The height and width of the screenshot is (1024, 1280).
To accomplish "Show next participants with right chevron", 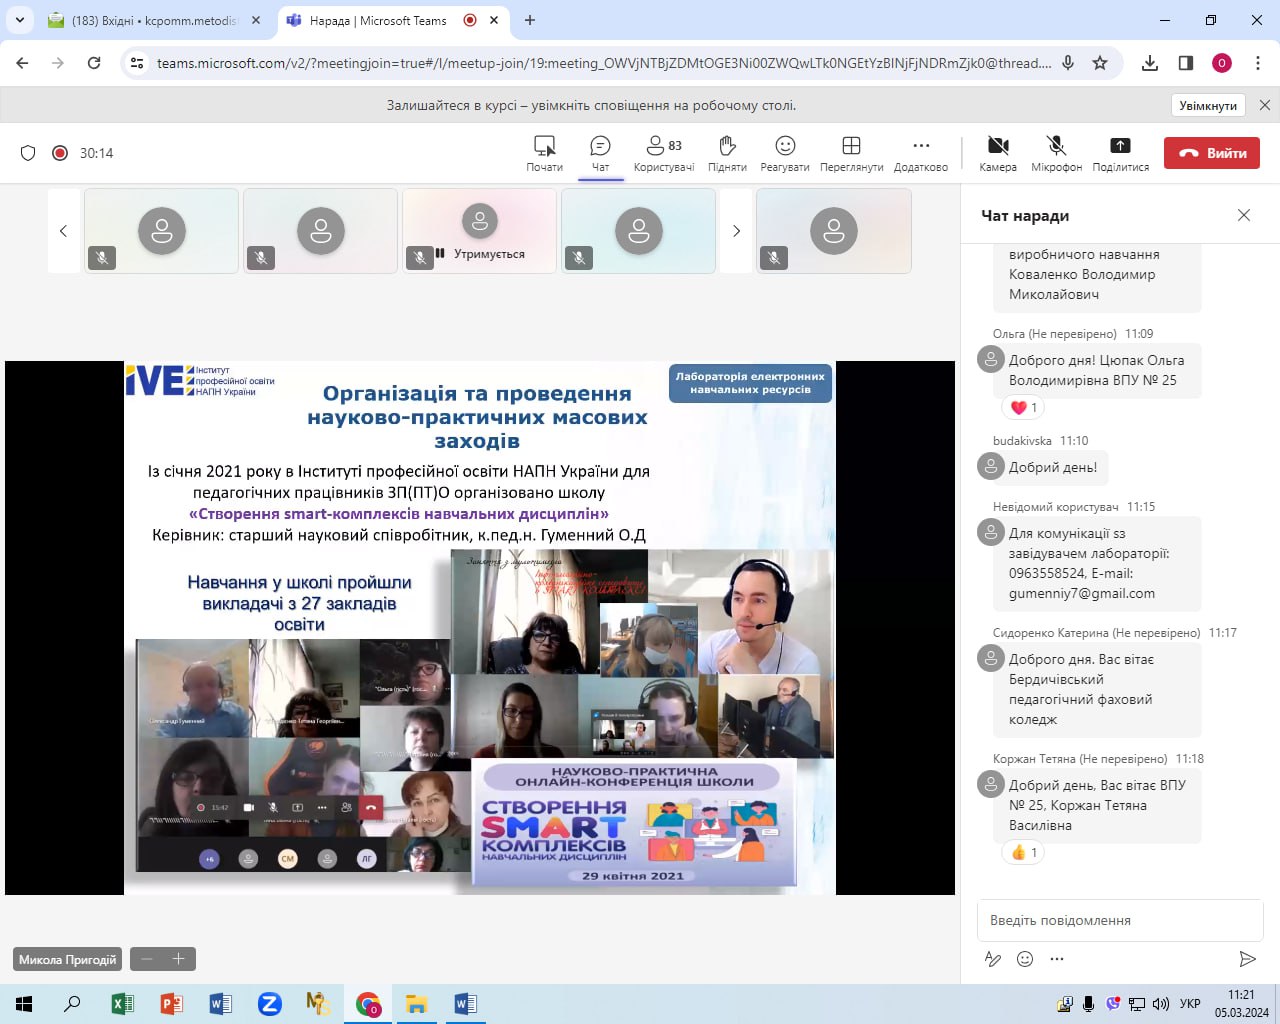I will (736, 231).
